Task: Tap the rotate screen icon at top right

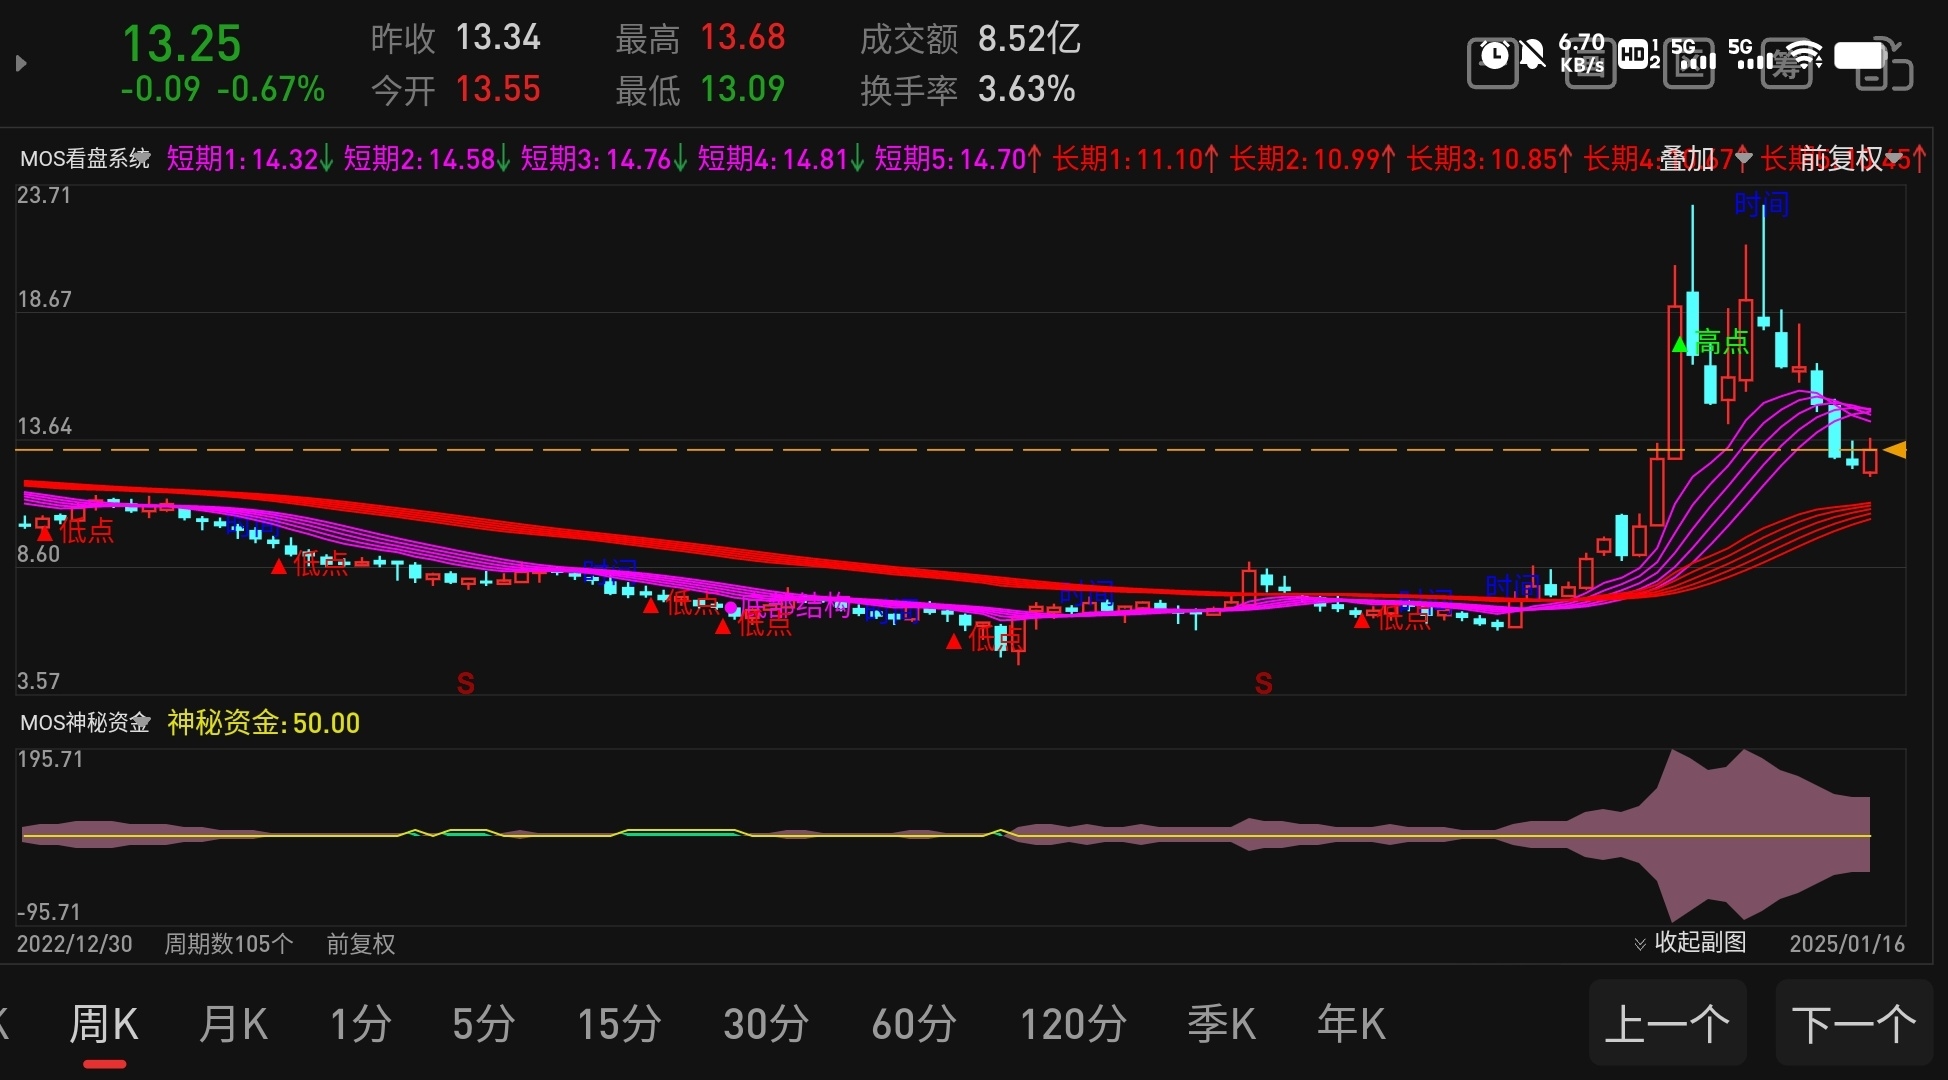Action: point(1884,64)
